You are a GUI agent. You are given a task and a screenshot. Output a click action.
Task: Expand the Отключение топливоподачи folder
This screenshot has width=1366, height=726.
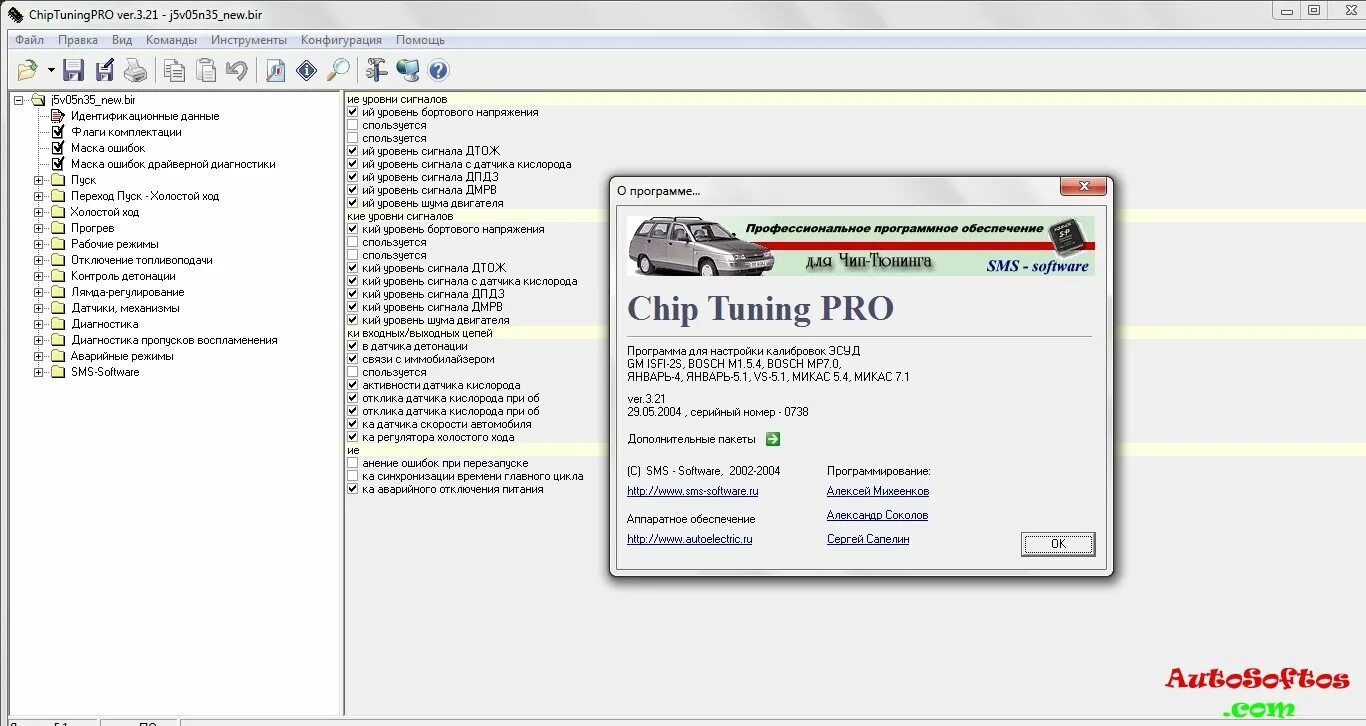[x=39, y=260]
